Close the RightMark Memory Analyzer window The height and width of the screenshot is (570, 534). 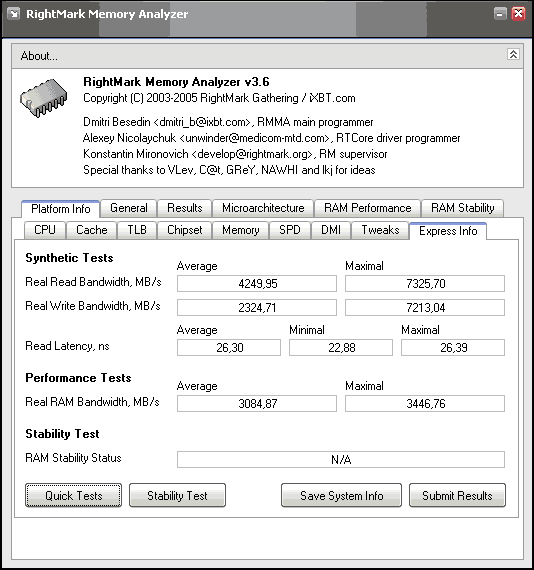point(518,14)
